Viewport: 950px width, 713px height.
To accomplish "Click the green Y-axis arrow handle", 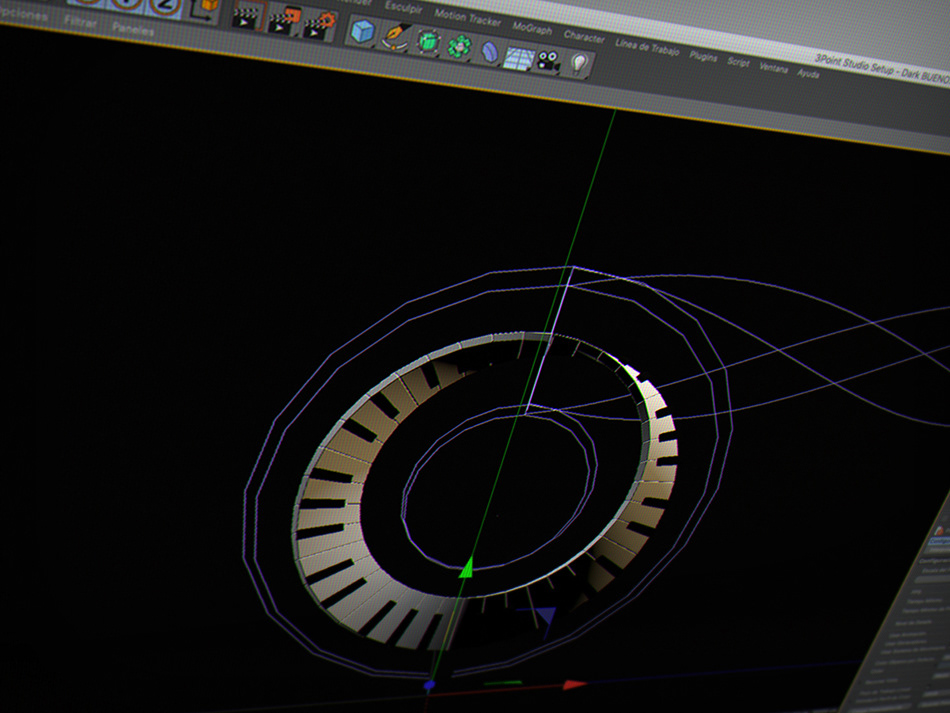I will pyautogui.click(x=466, y=567).
